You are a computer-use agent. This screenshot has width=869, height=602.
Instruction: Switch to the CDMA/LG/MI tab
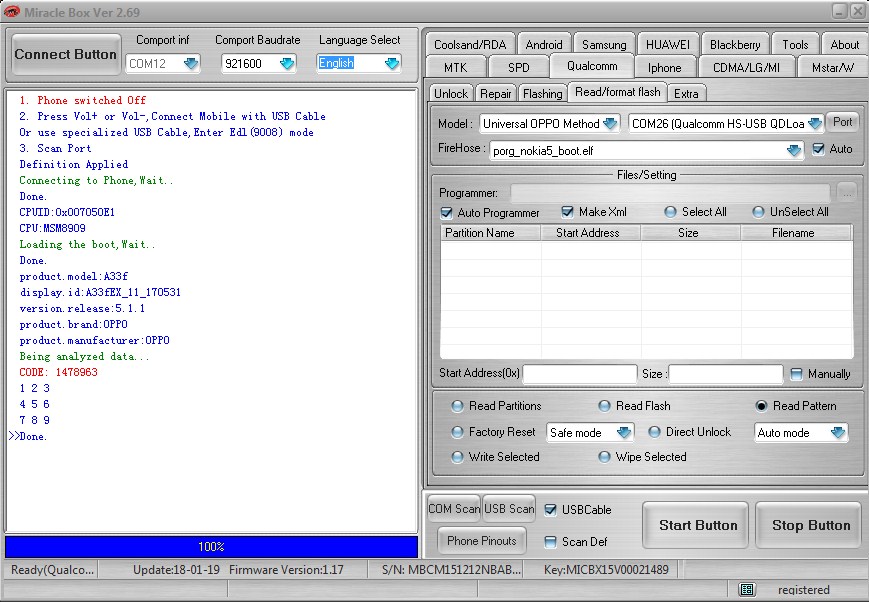click(746, 67)
